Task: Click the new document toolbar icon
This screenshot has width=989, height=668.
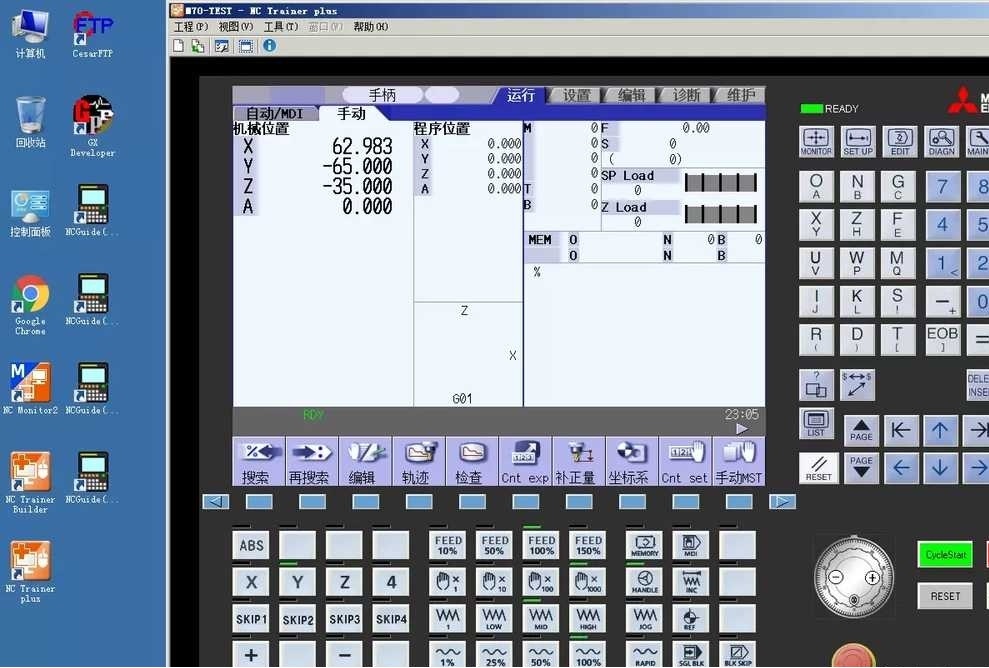Action: 178,45
